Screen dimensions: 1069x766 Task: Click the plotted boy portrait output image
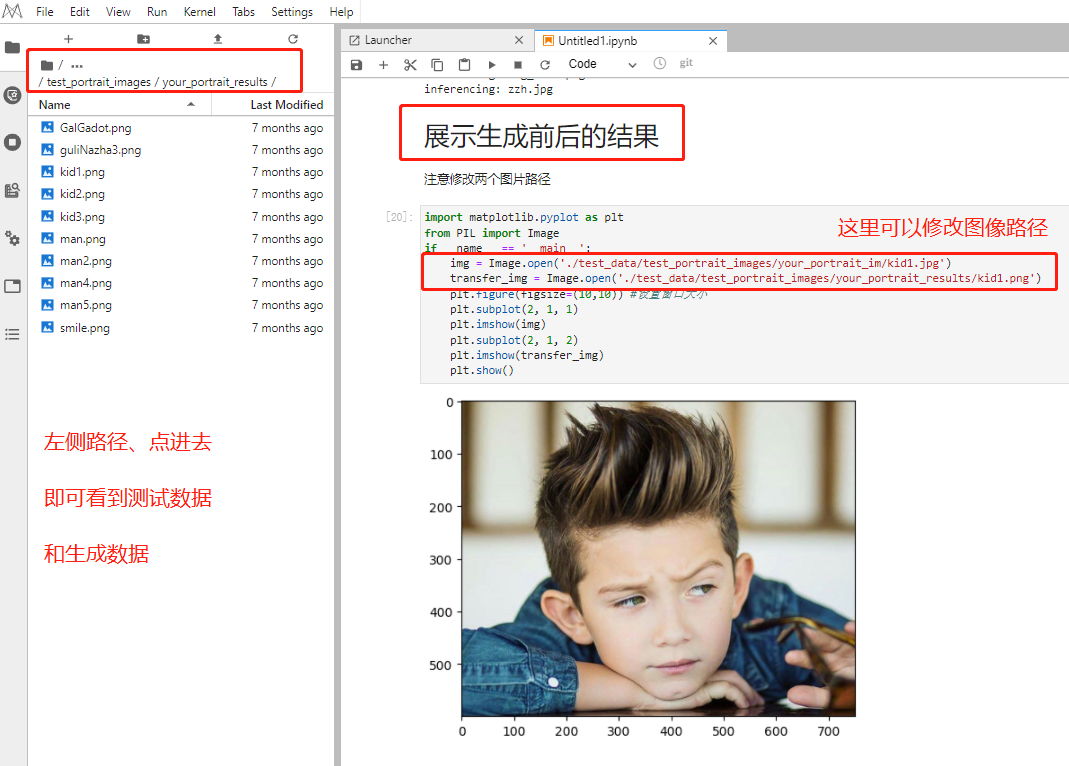click(x=659, y=559)
